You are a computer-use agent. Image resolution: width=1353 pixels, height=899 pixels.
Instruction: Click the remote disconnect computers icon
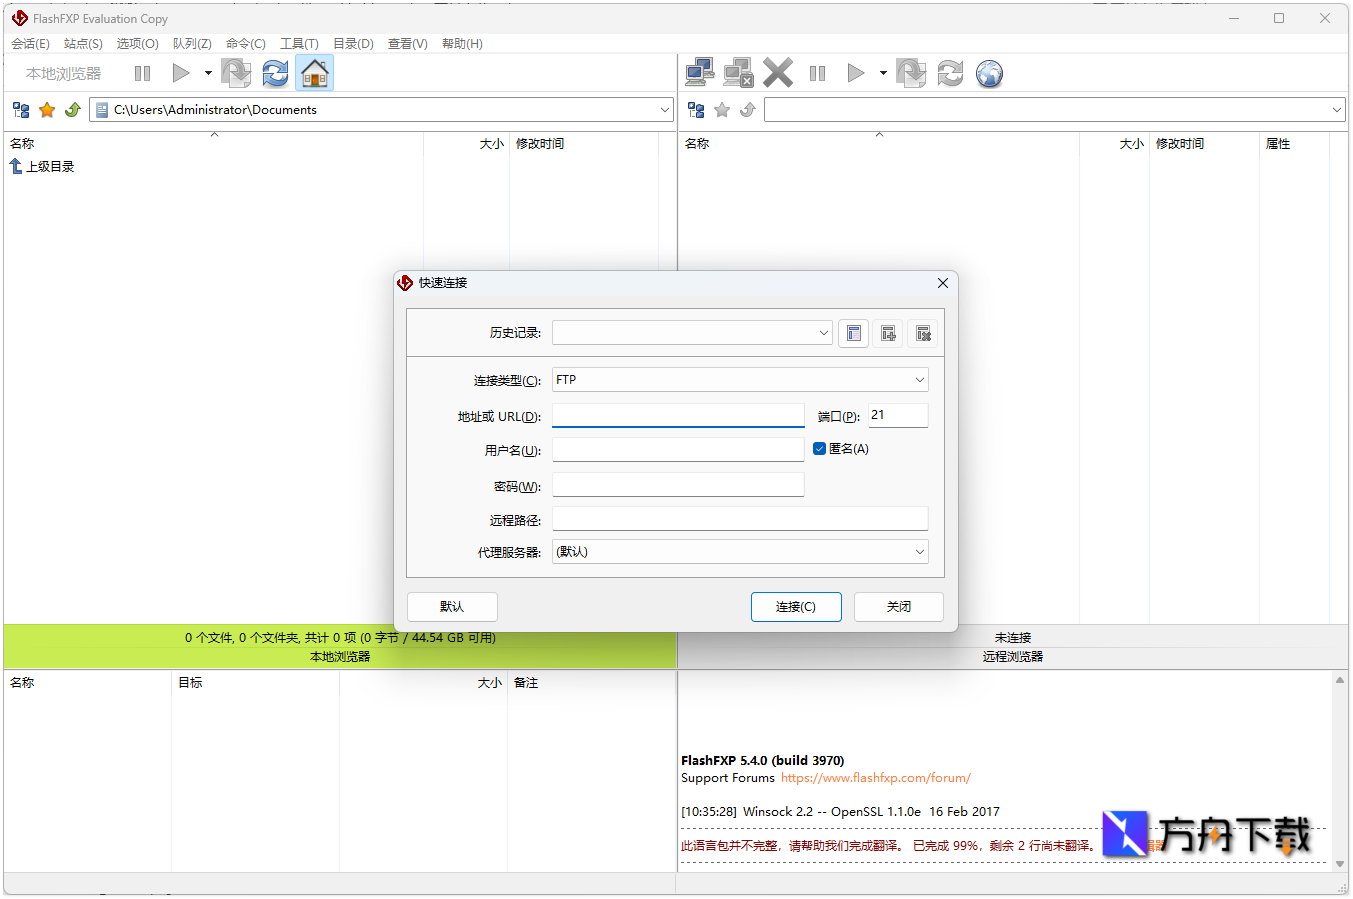[x=738, y=73]
